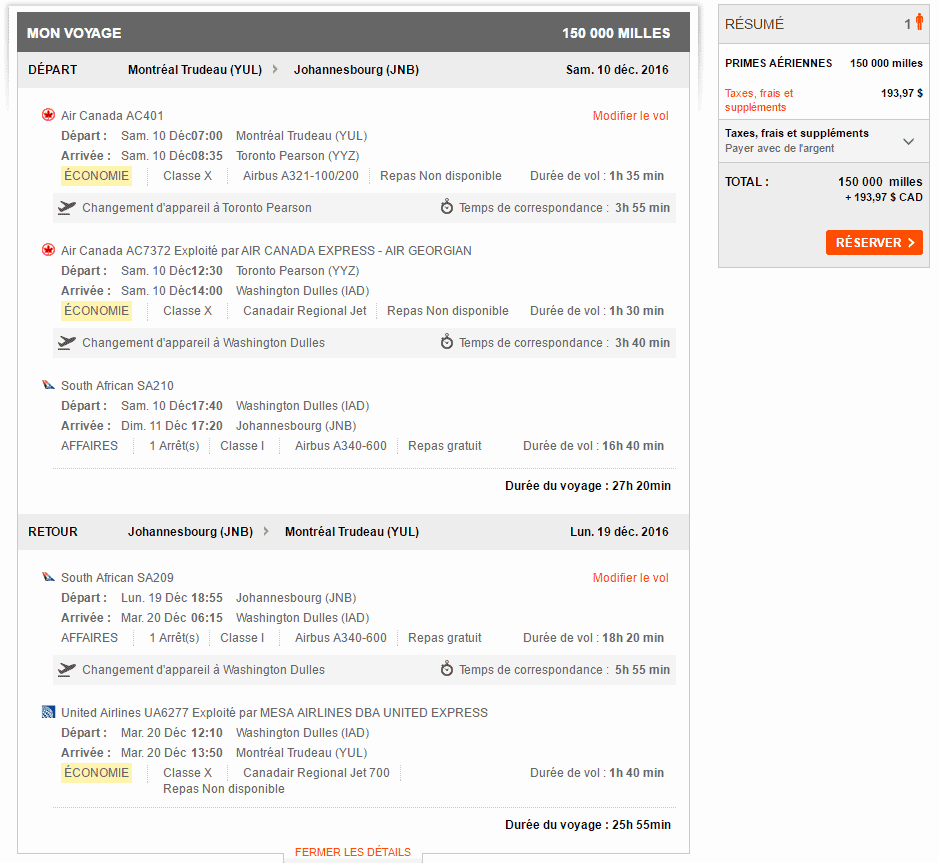This screenshot has height=863, width=939.
Task: Click the Économie badge on flight UA6277
Action: (x=96, y=773)
